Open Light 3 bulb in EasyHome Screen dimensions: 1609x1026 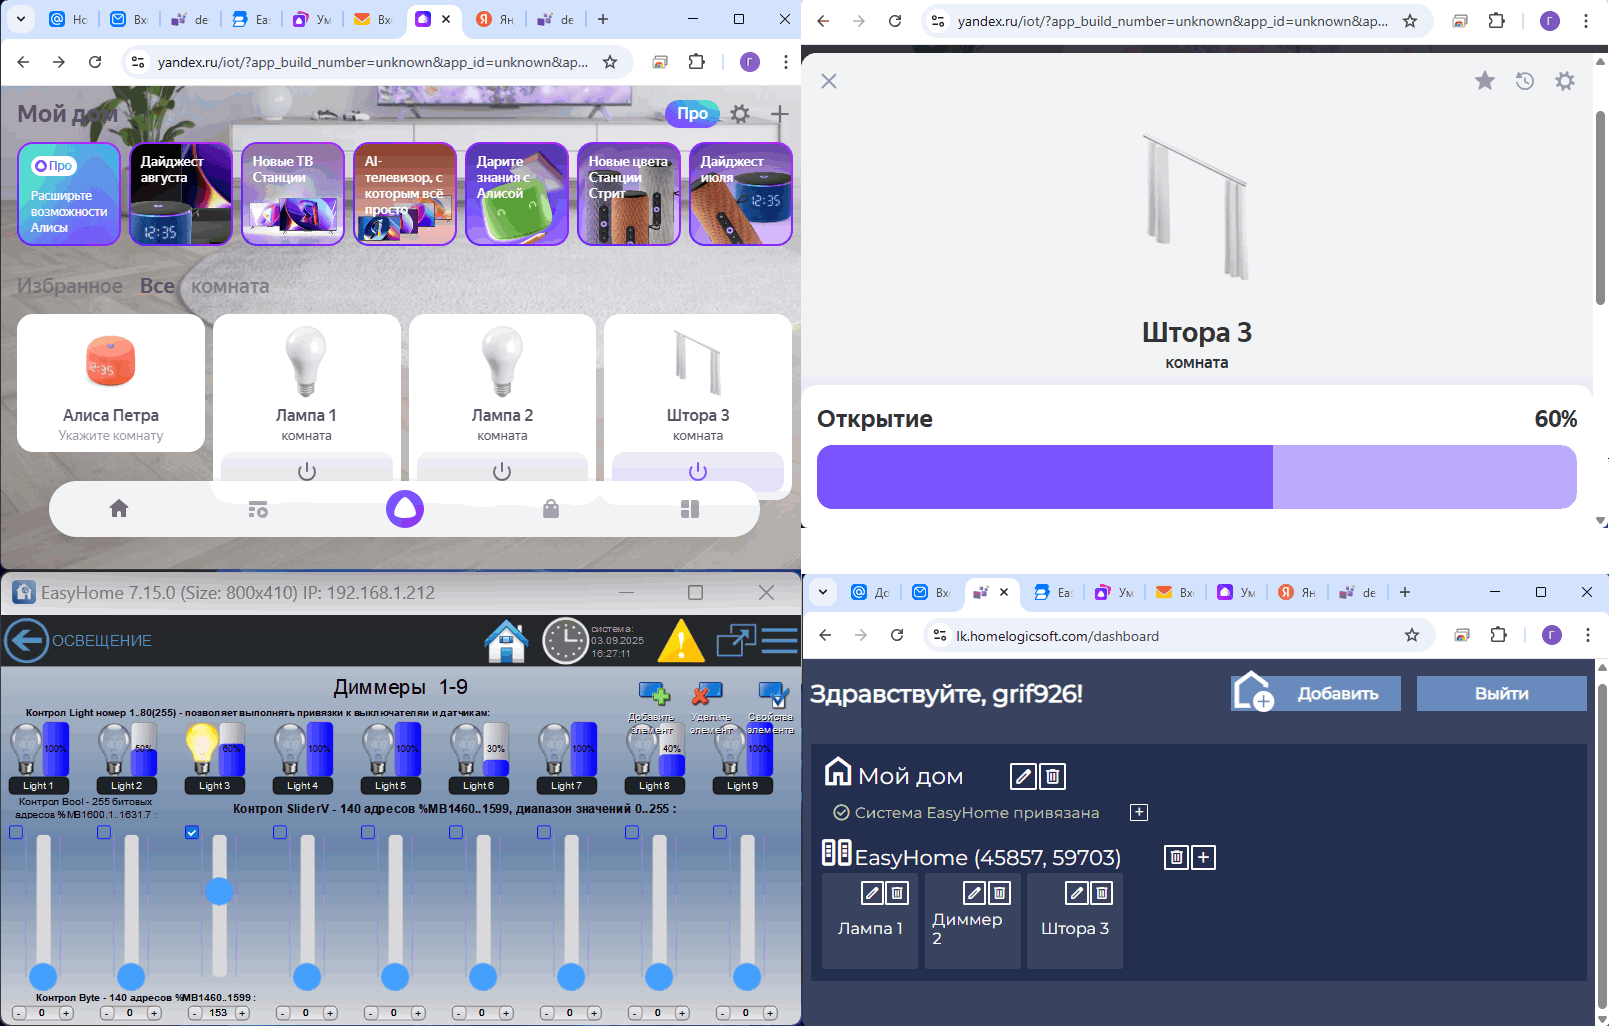tap(202, 748)
